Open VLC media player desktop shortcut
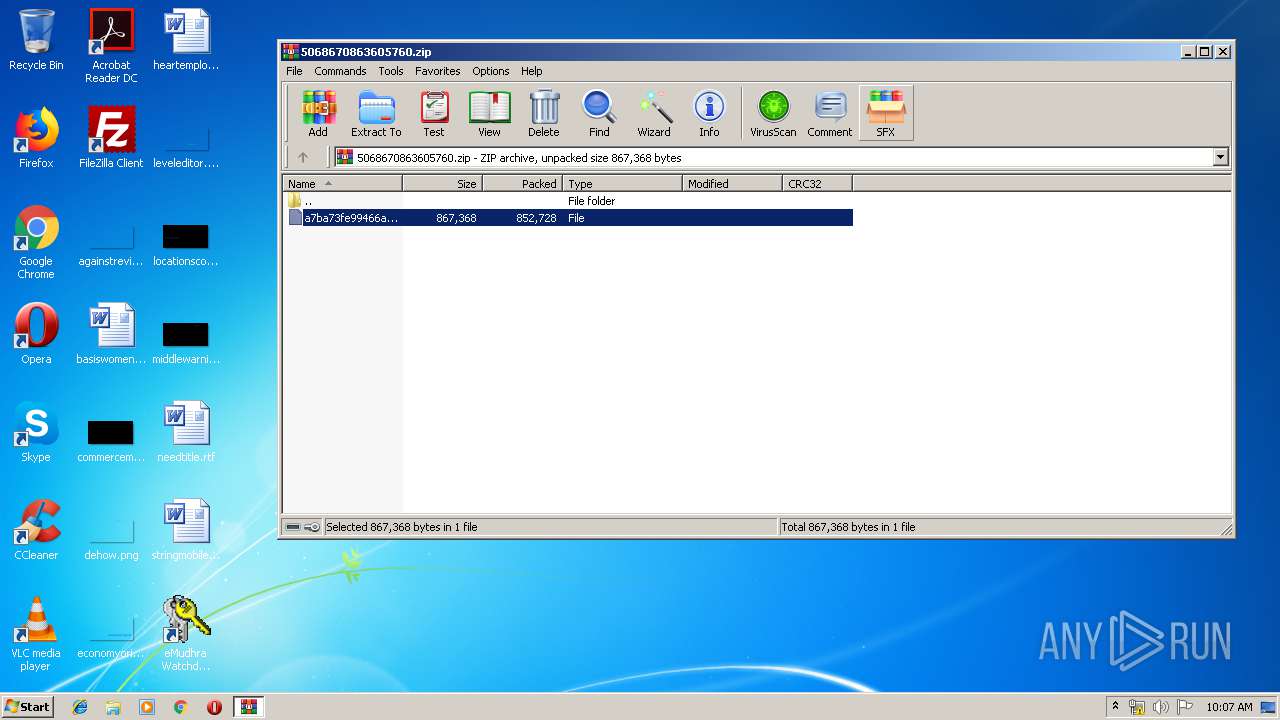 tap(36, 634)
